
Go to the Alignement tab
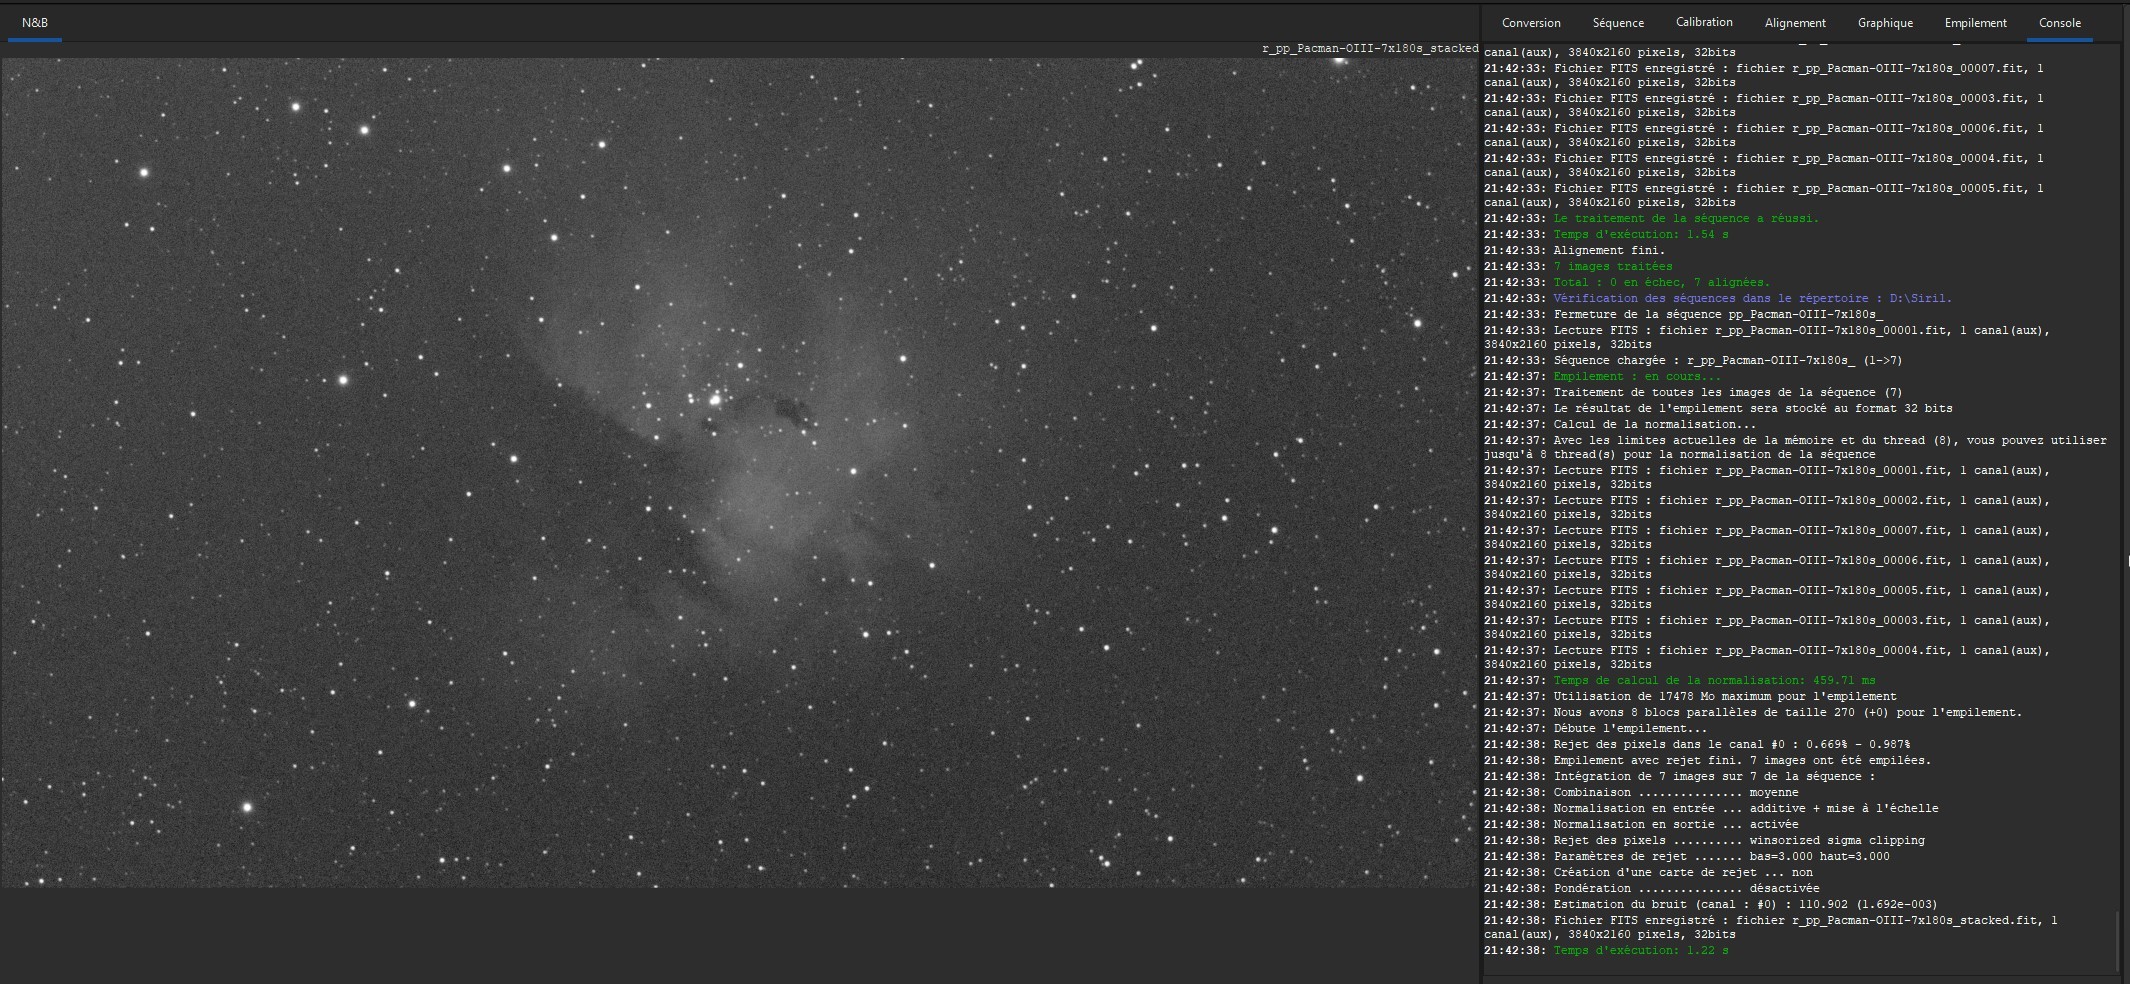coord(1795,23)
